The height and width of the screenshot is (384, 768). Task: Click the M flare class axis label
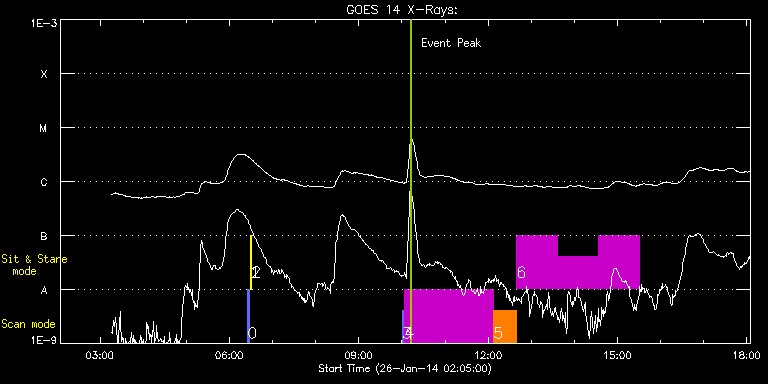click(43, 128)
